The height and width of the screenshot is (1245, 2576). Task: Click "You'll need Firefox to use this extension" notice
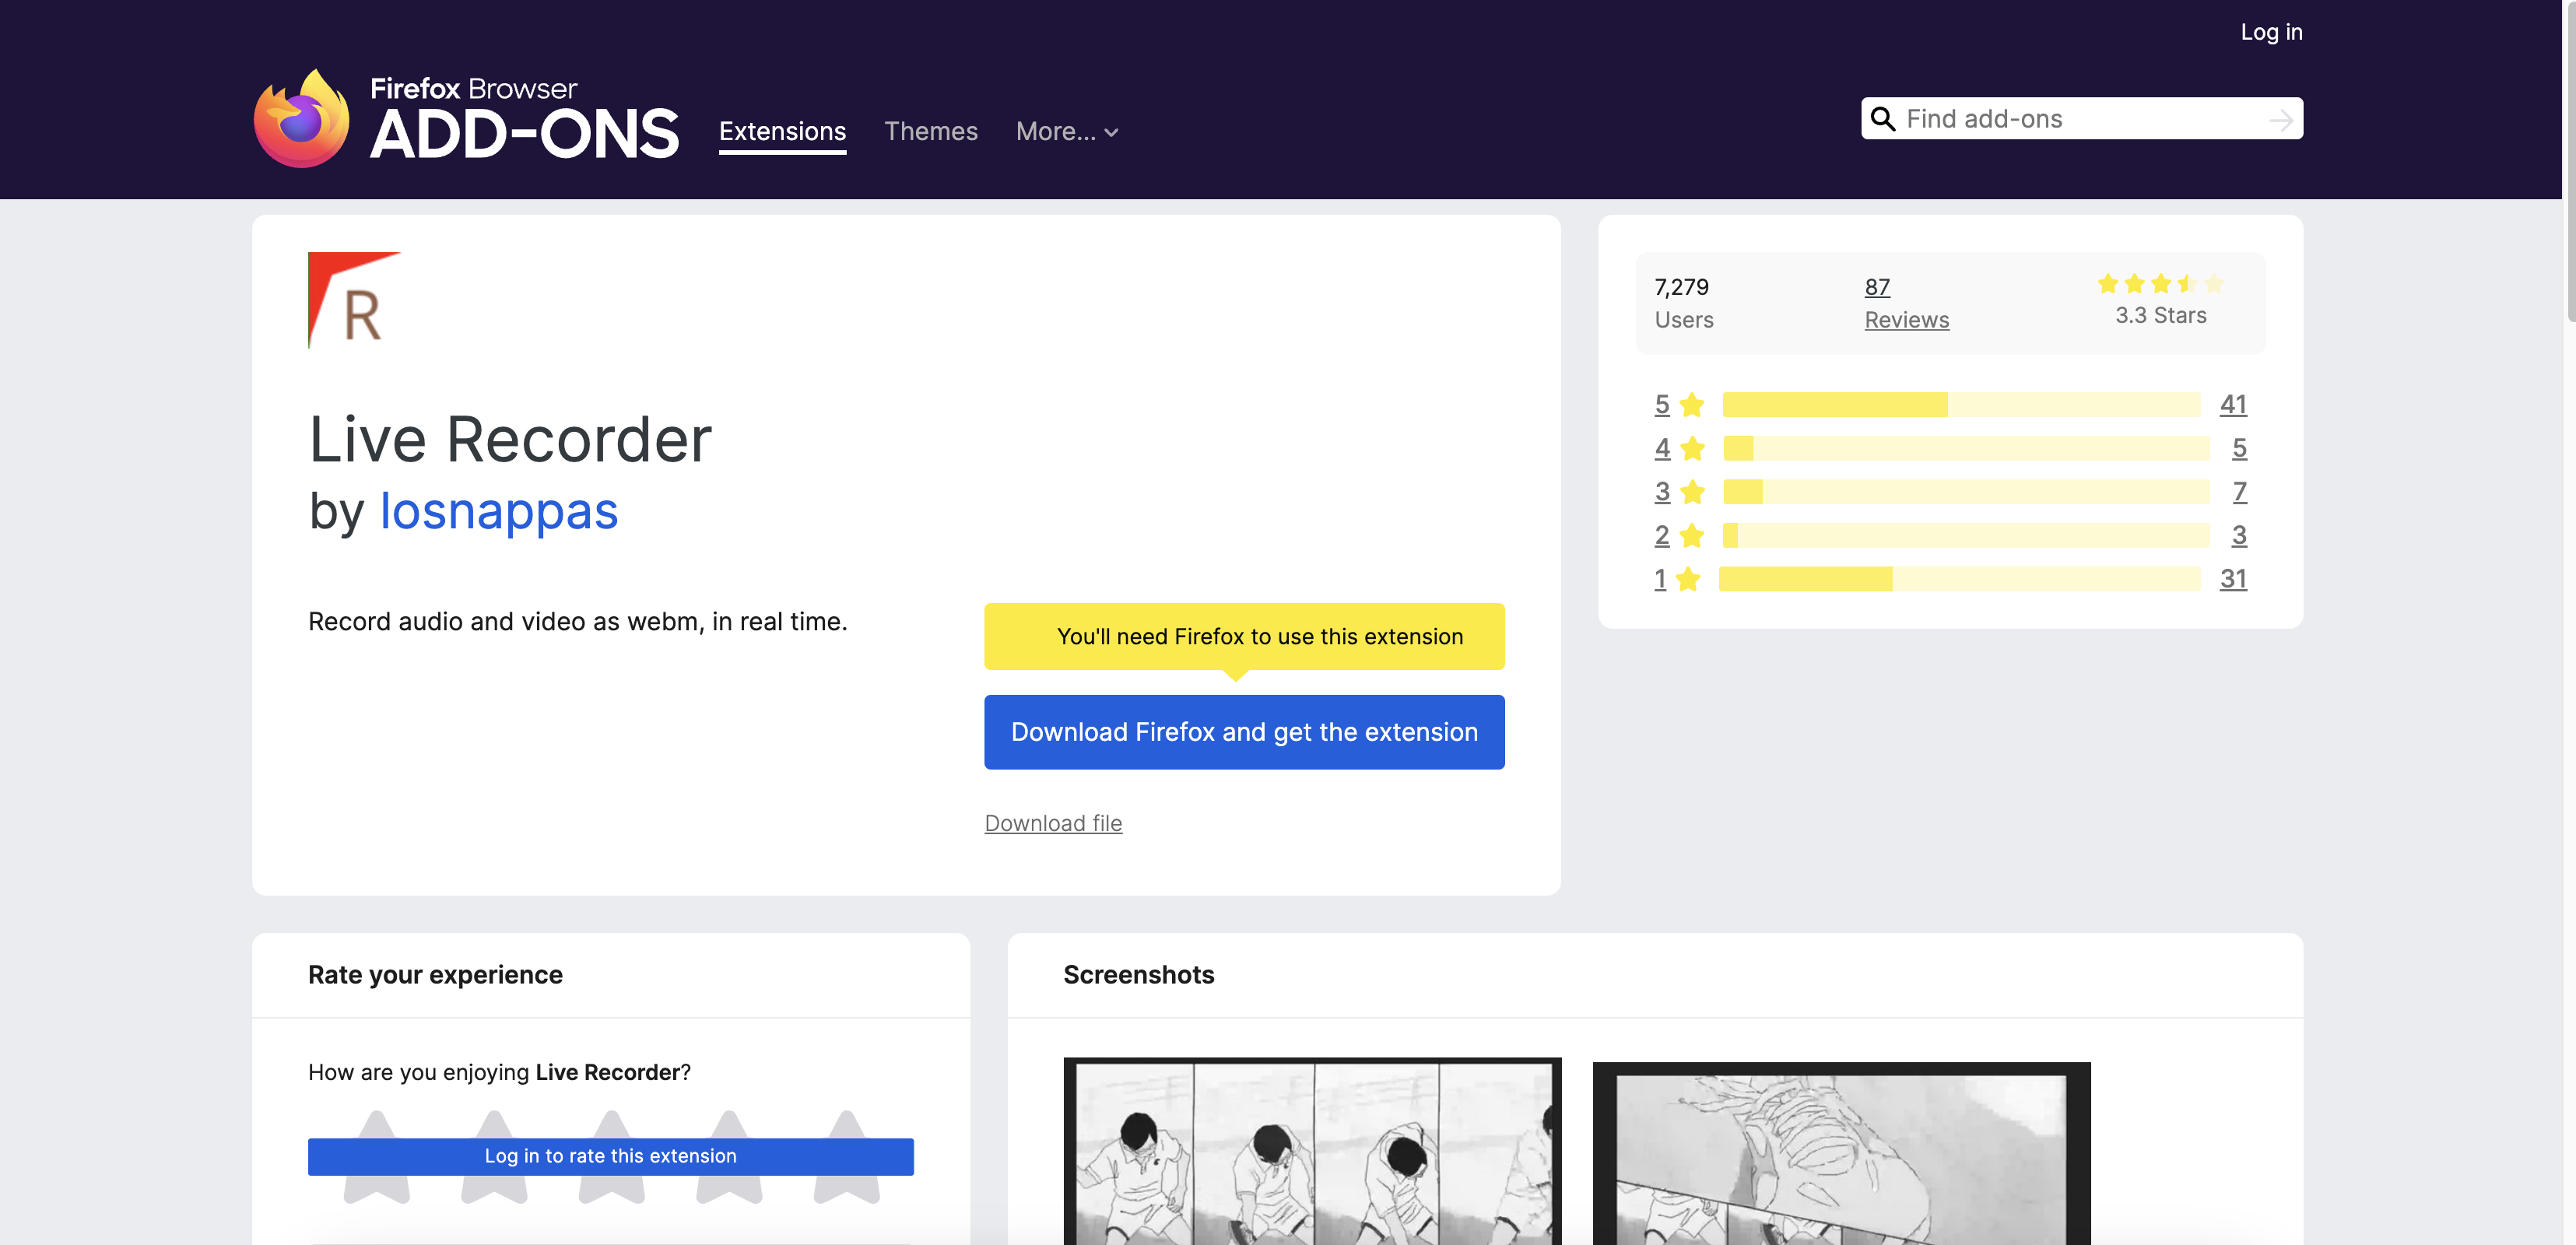[x=1244, y=636]
